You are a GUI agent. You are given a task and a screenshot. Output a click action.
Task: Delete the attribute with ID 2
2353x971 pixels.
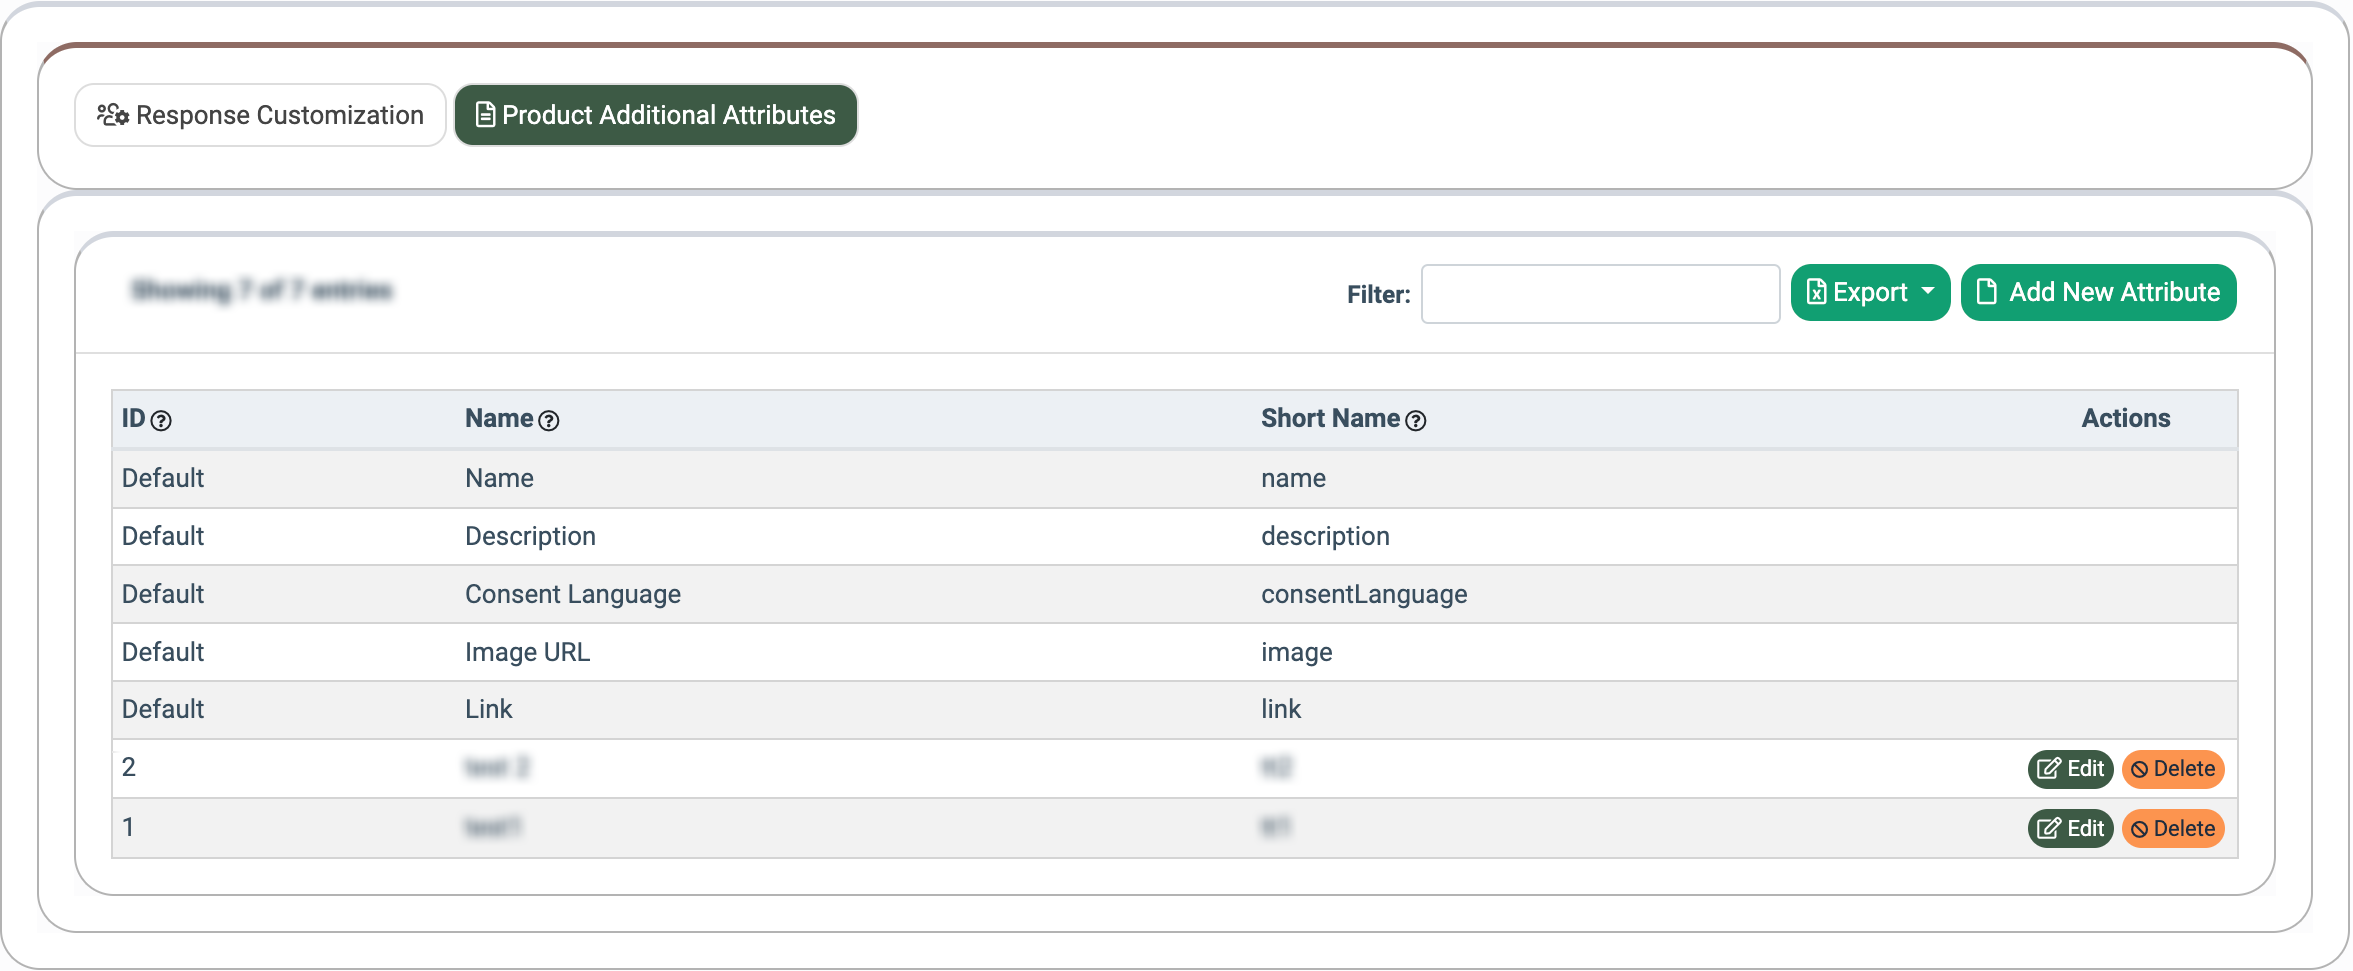tap(2173, 769)
